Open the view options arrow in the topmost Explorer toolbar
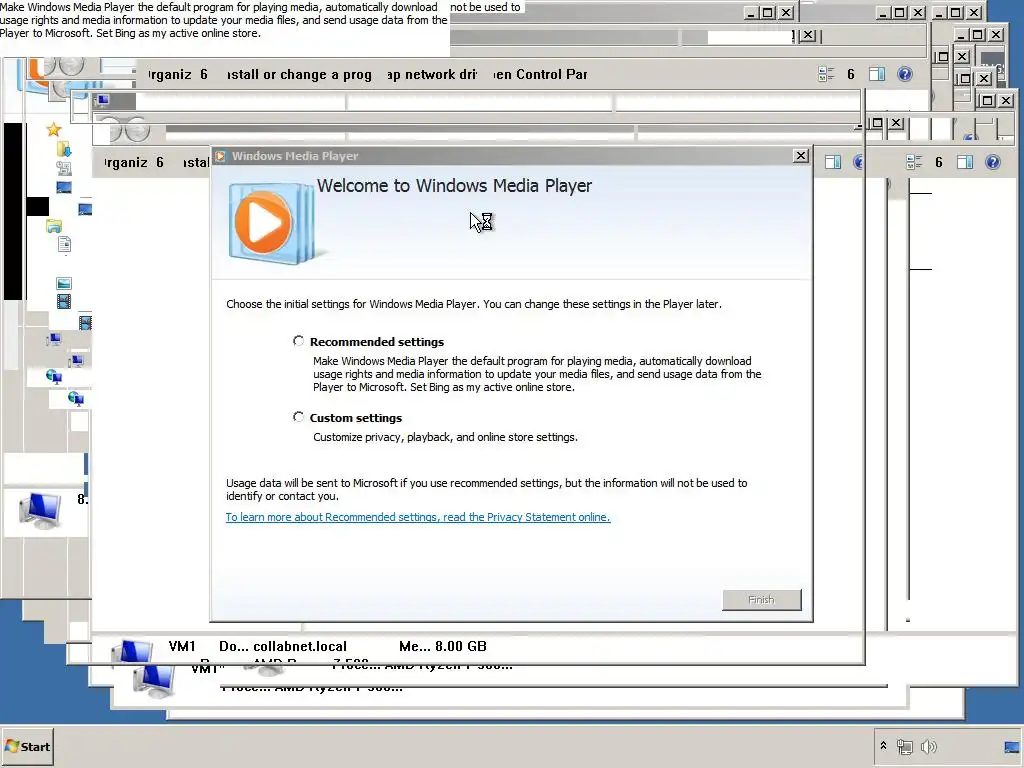This screenshot has height=768, width=1024. click(x=851, y=74)
